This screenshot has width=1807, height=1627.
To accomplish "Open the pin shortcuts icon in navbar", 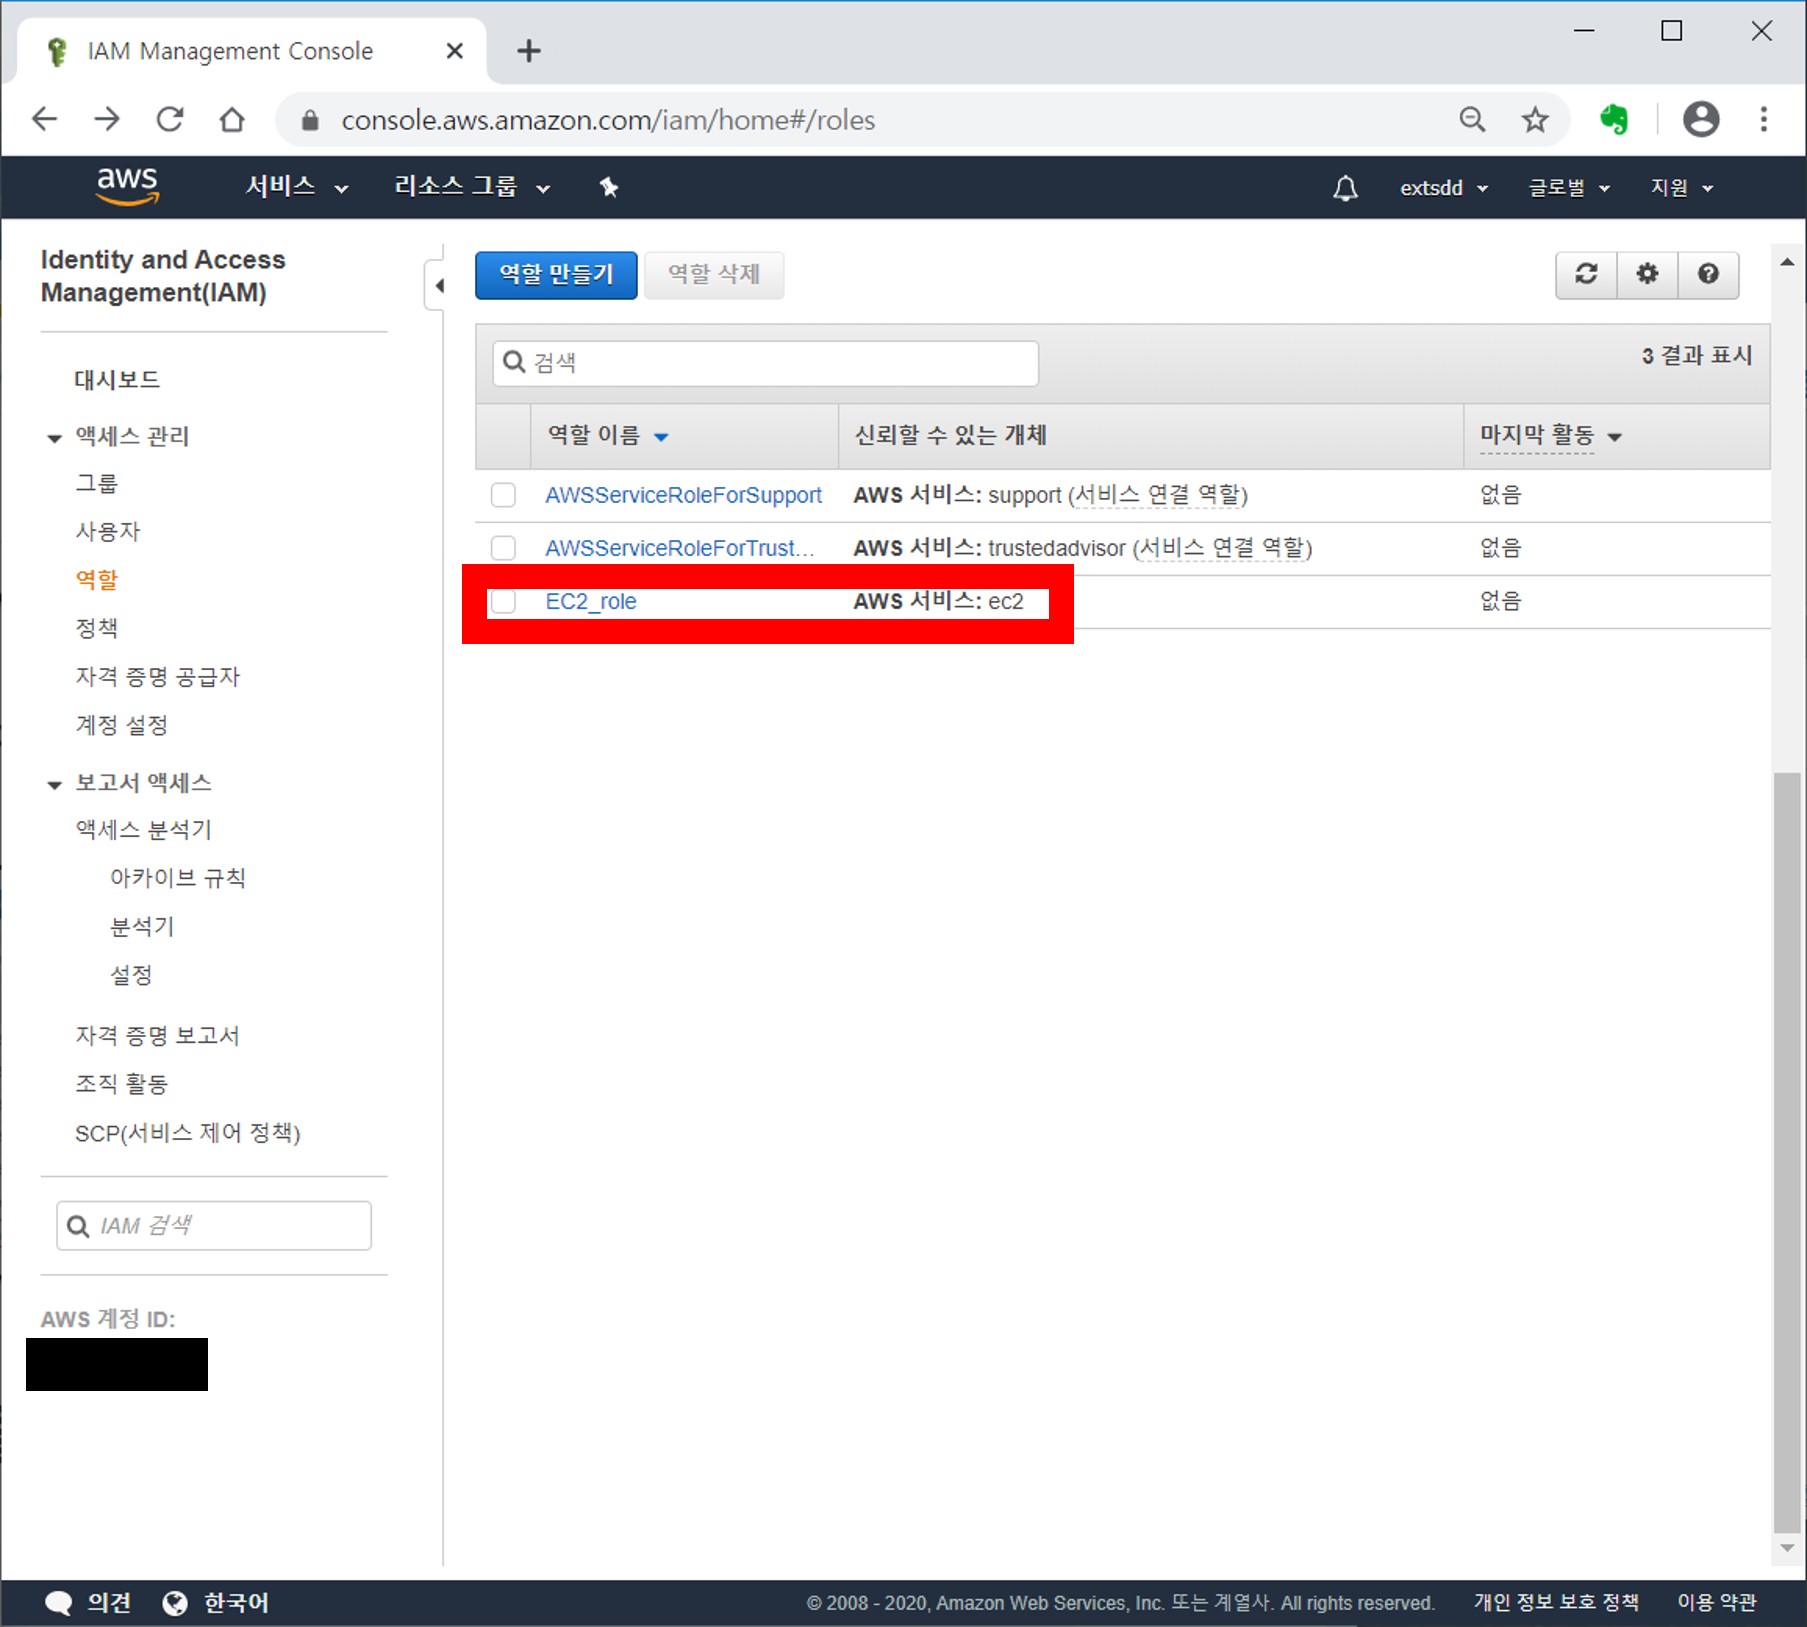I will coord(608,187).
